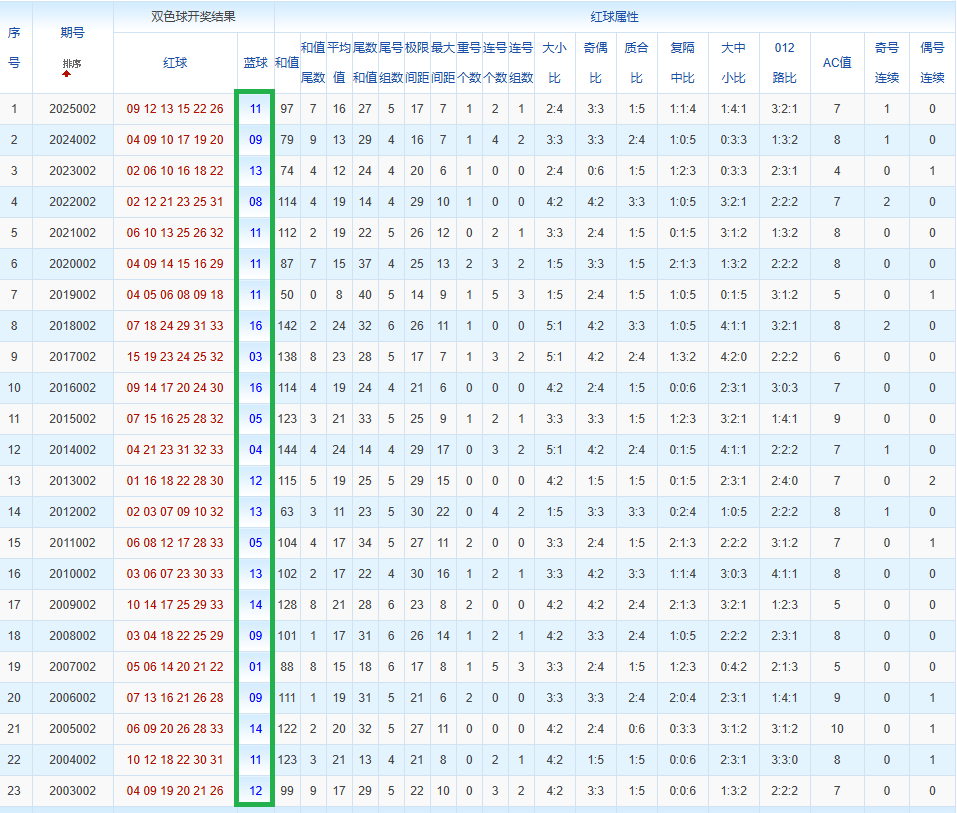Click the 红球 column header

[x=175, y=62]
